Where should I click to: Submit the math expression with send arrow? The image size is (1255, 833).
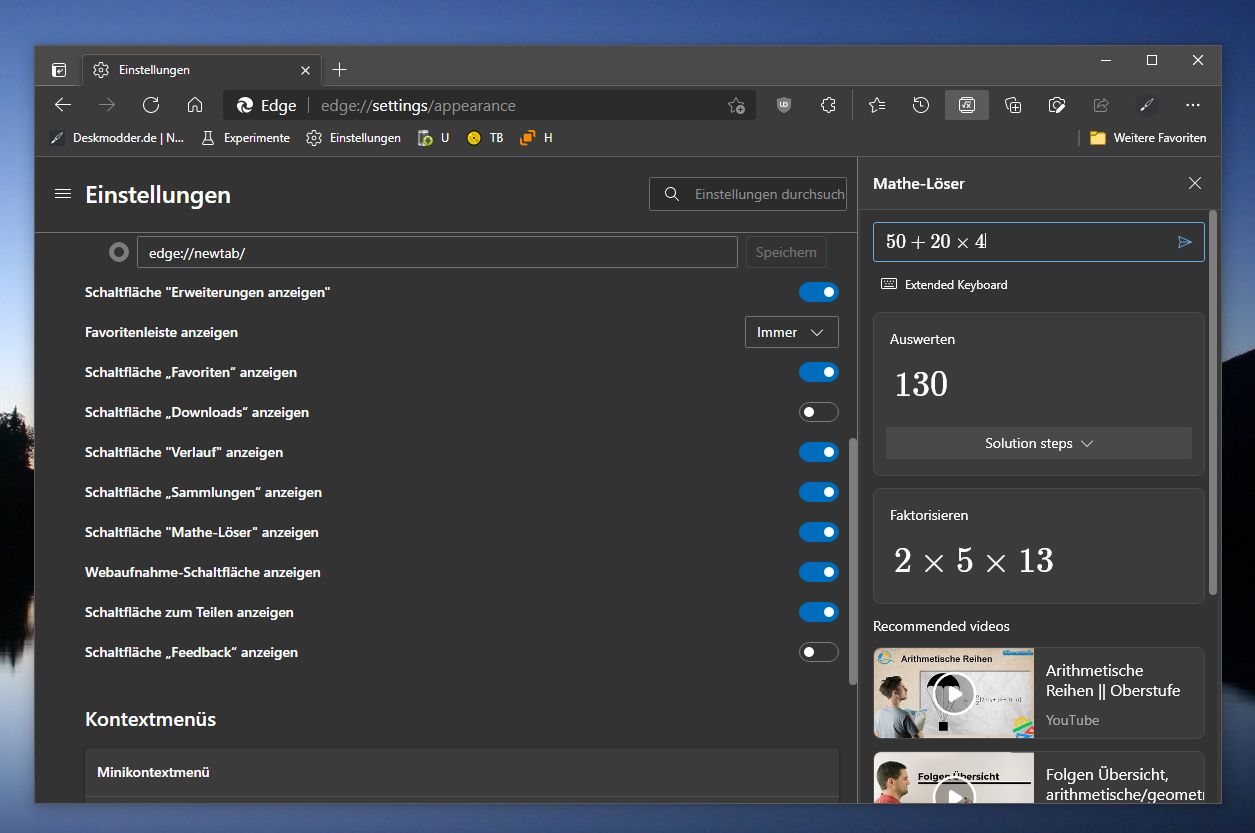(x=1185, y=242)
